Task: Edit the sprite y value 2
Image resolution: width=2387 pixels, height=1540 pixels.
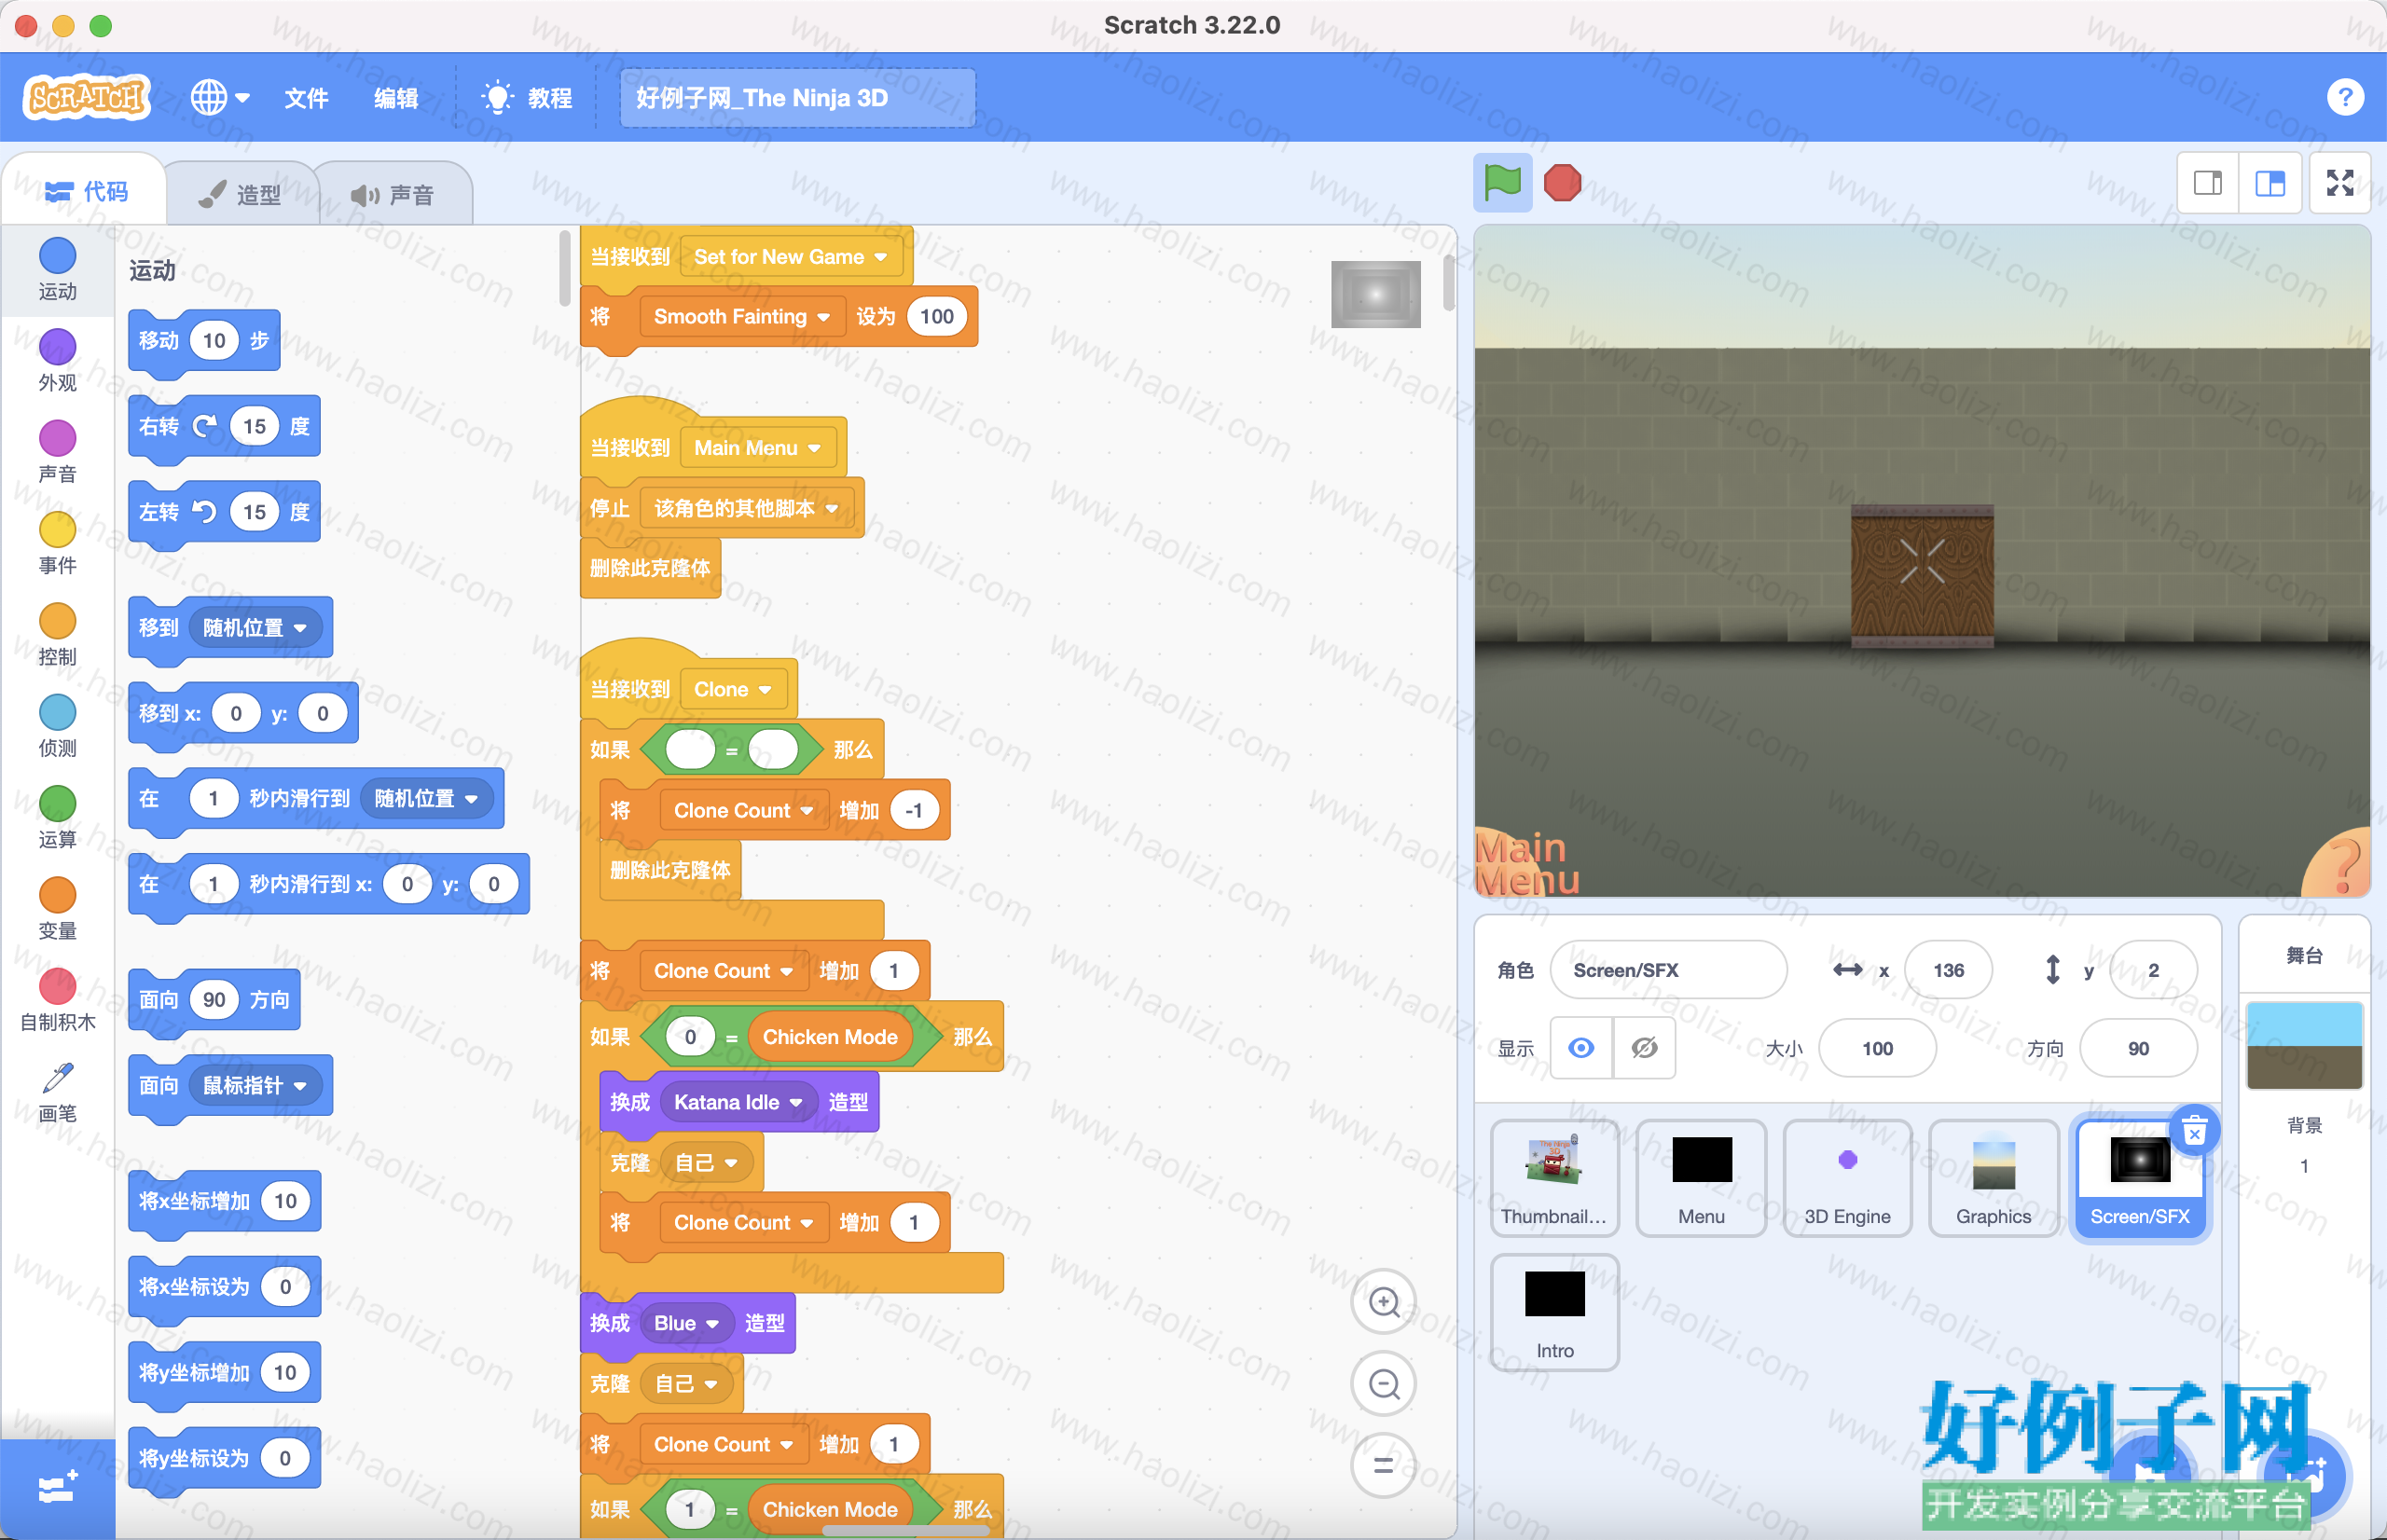Action: click(2152, 970)
